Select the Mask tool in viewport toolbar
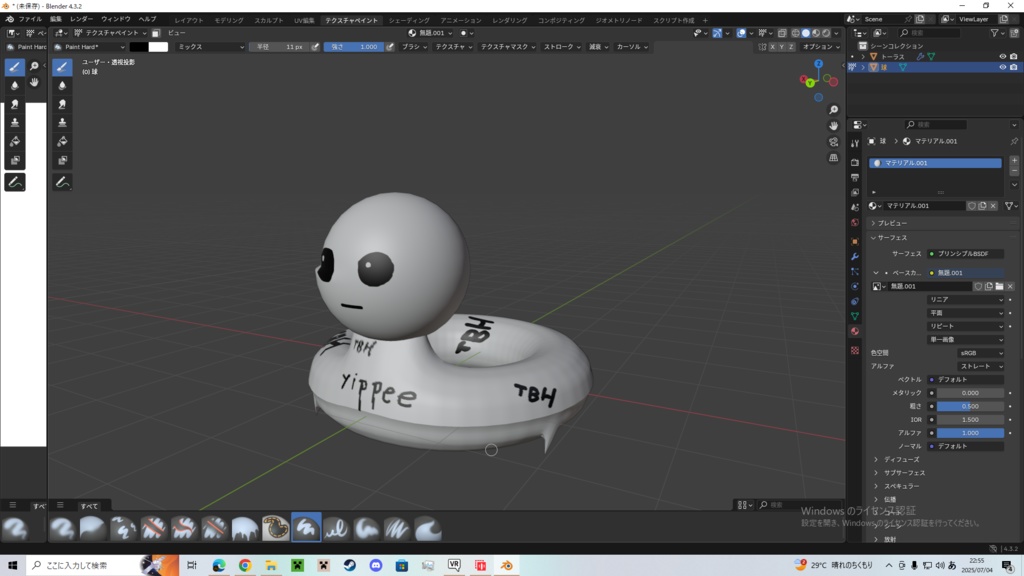The height and width of the screenshot is (576, 1024). 62,161
